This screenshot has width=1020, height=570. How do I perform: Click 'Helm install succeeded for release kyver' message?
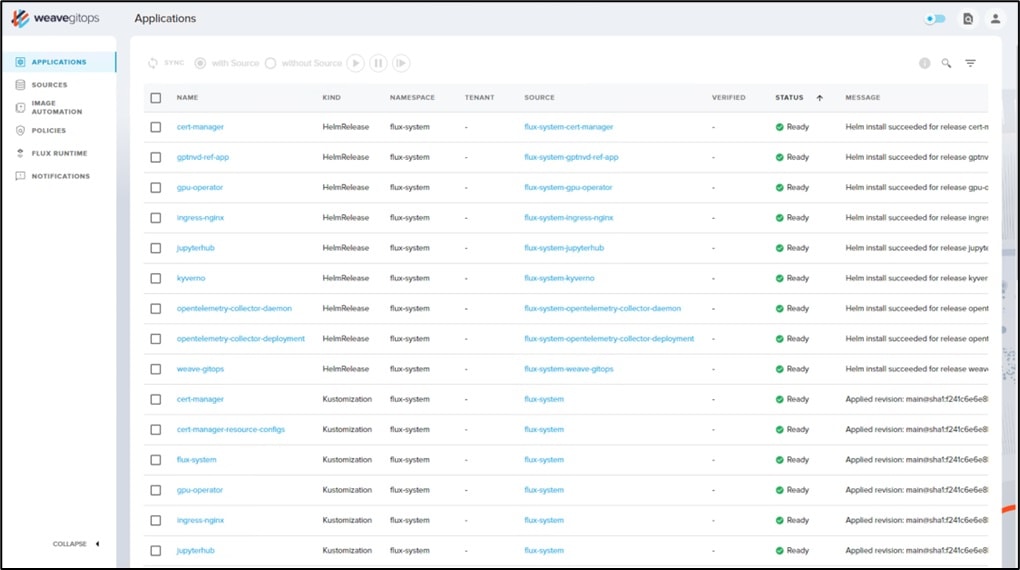917,278
